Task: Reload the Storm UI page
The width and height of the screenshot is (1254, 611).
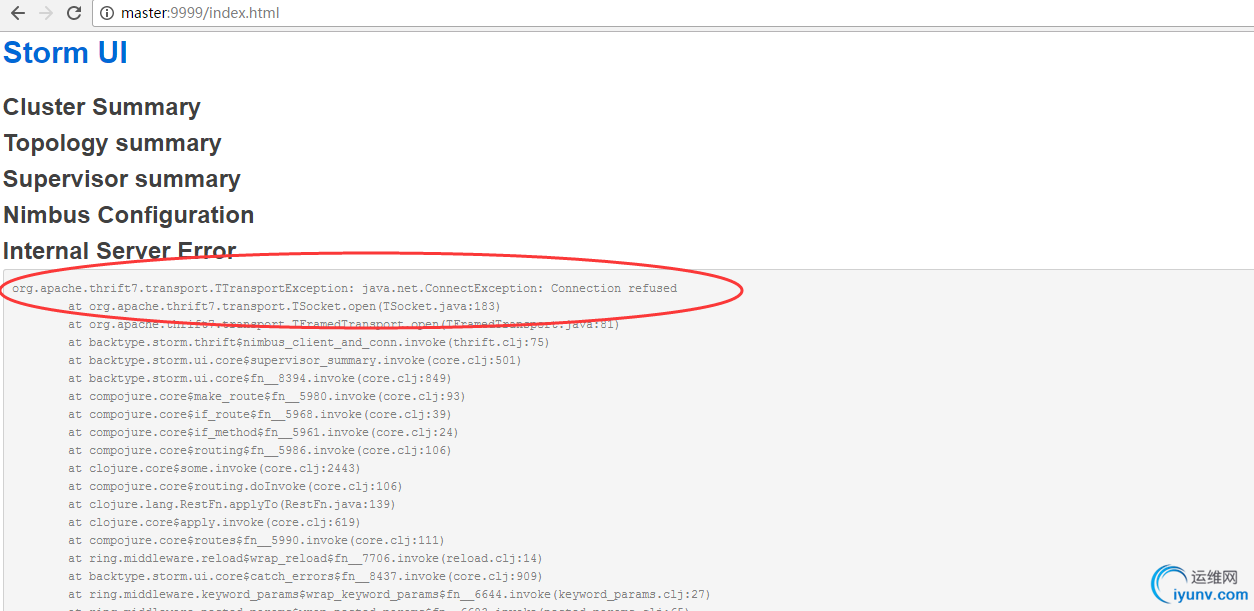Action: tap(74, 13)
